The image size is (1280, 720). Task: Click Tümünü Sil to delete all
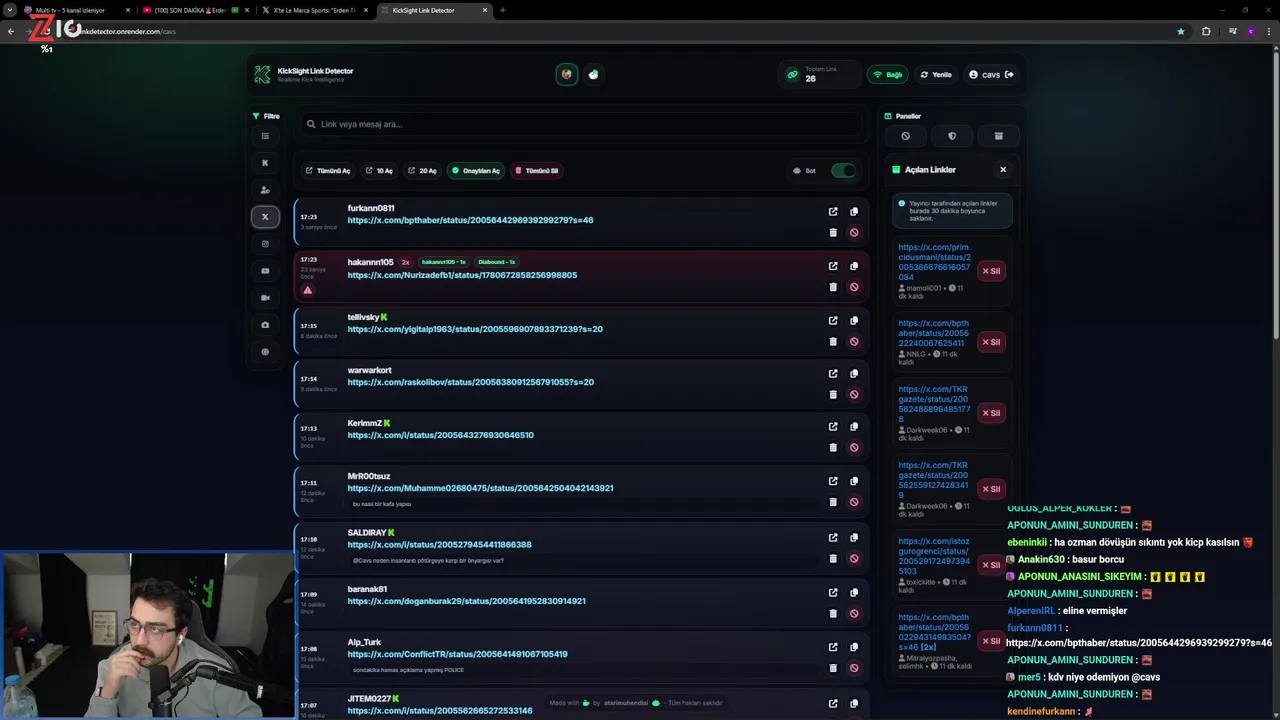(x=536, y=170)
